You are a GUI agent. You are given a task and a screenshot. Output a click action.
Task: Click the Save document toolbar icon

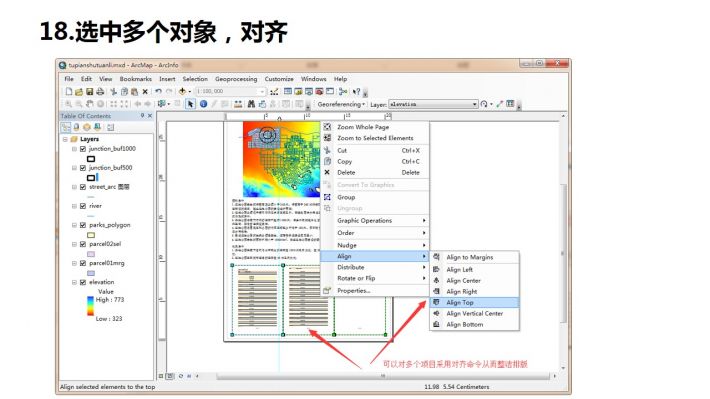[90, 91]
